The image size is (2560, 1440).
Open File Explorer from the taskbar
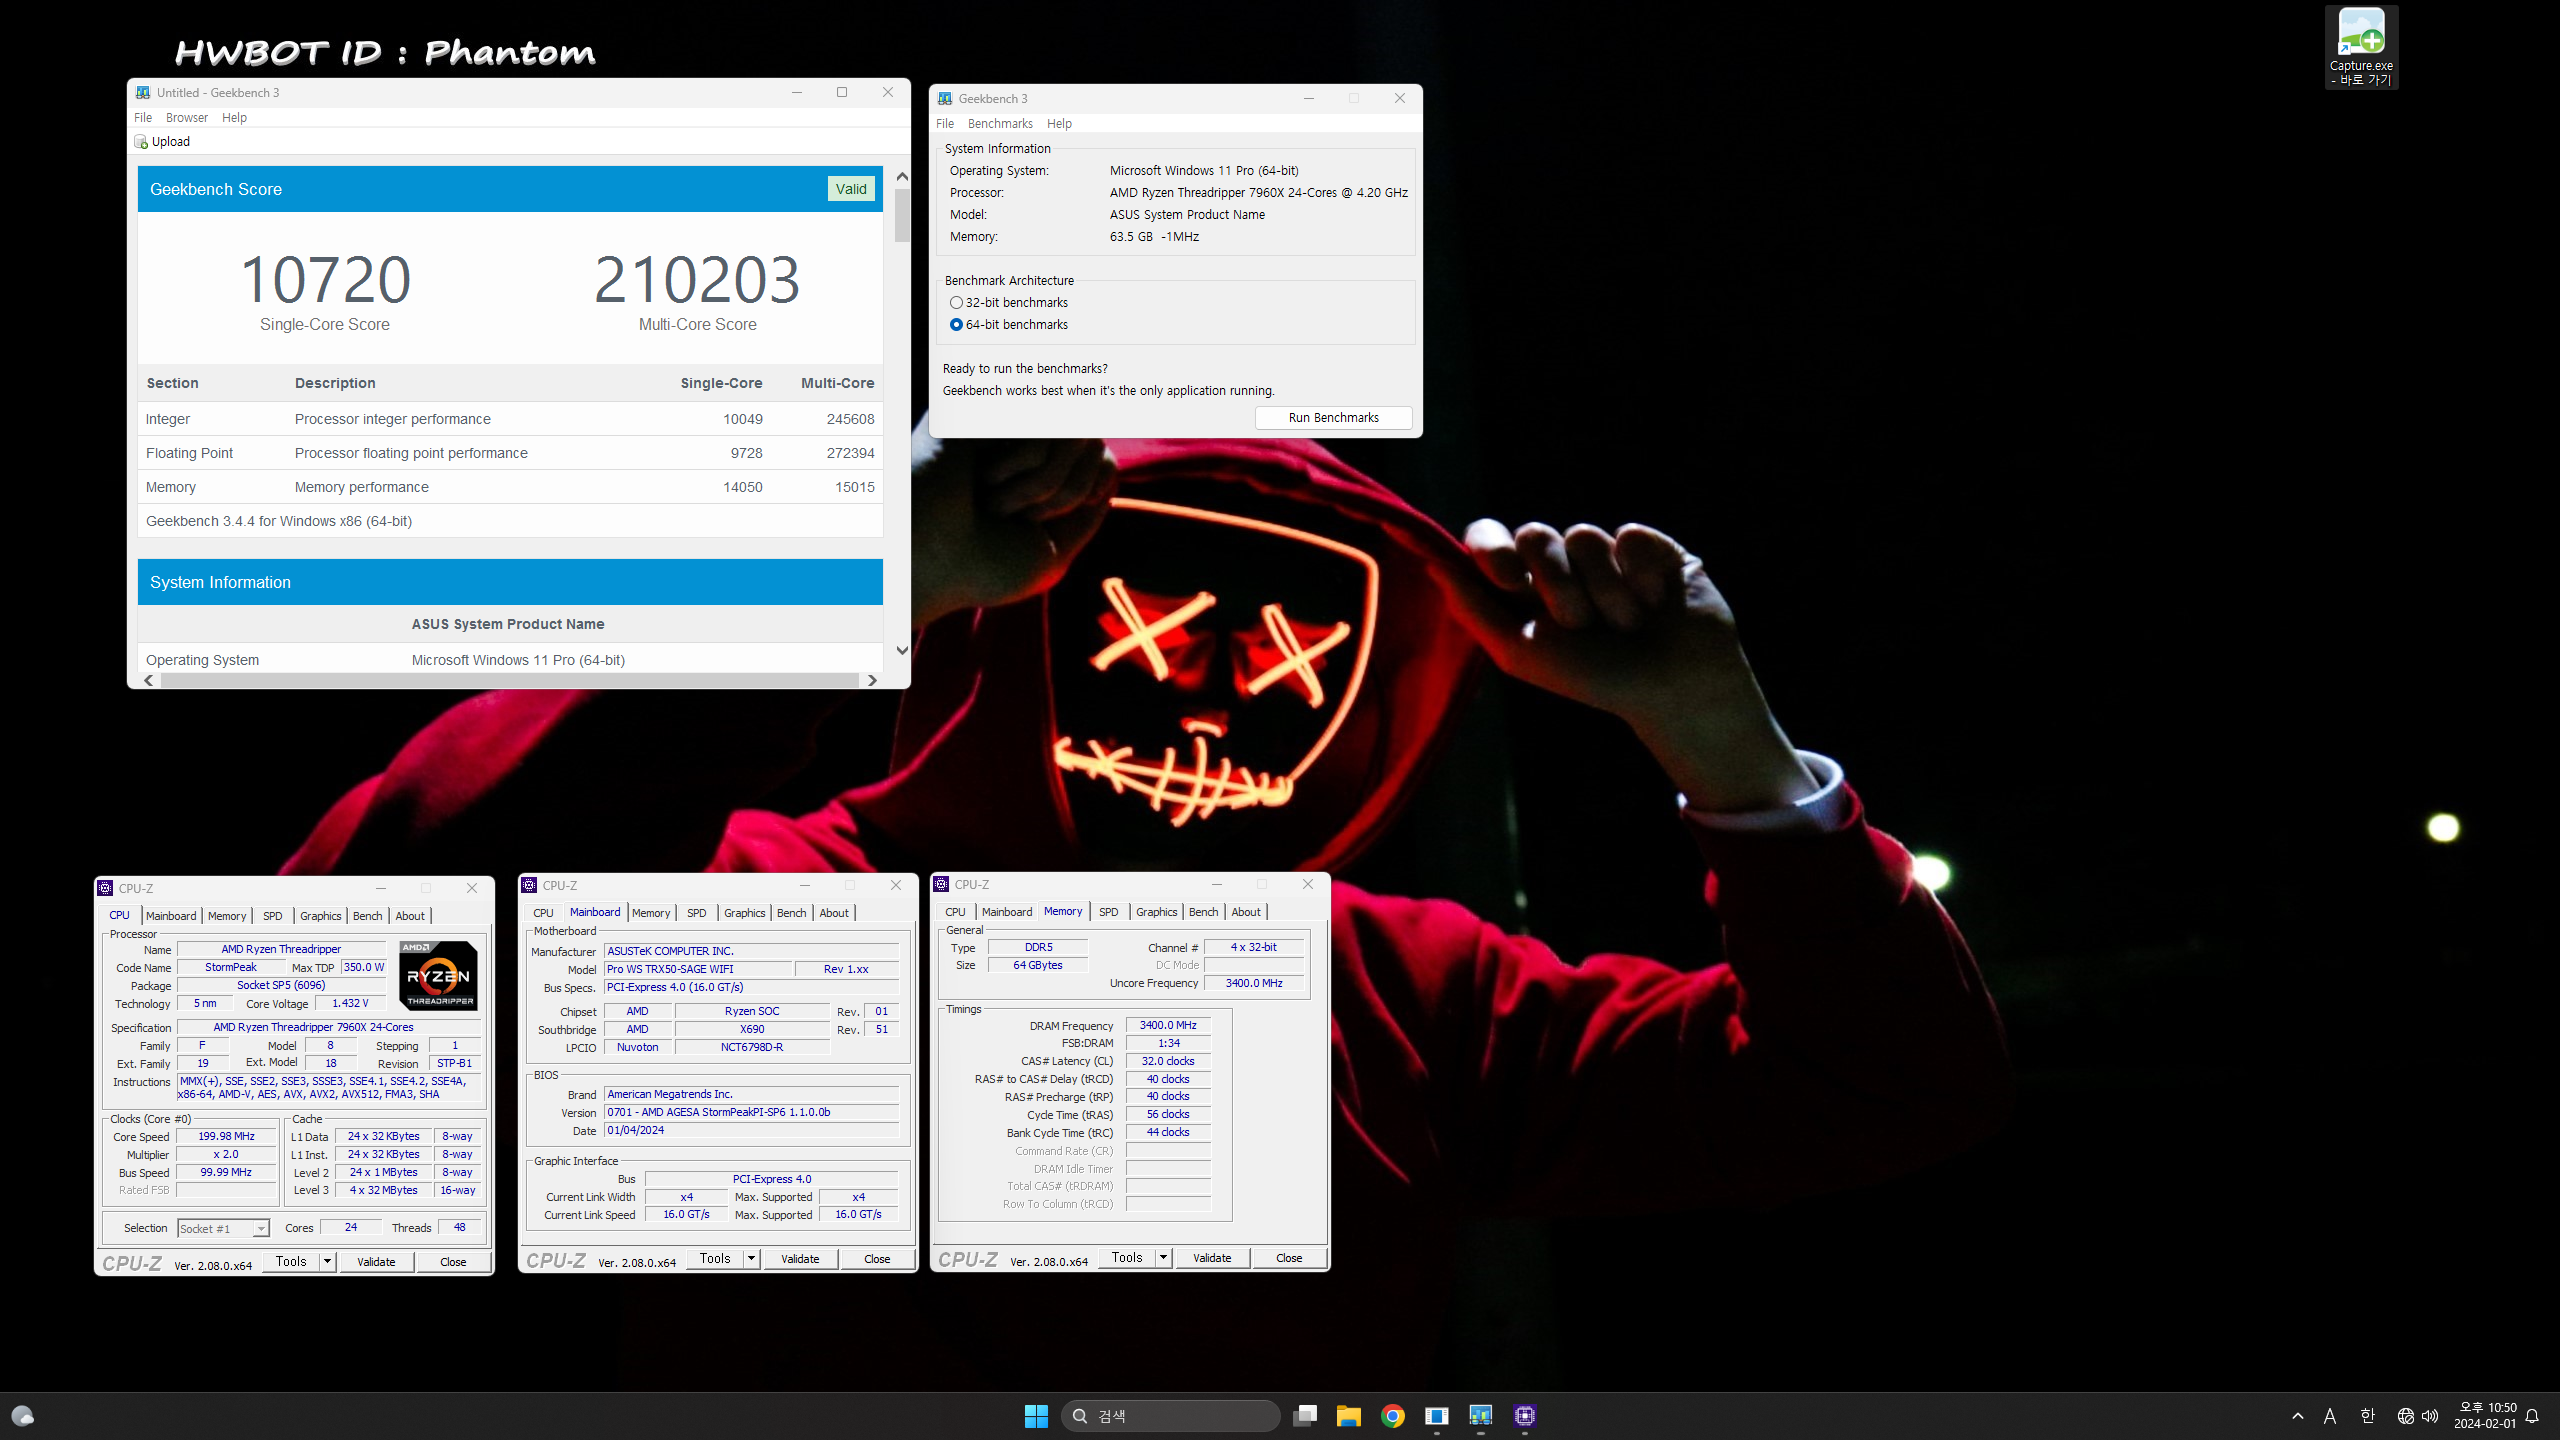coord(1349,1415)
